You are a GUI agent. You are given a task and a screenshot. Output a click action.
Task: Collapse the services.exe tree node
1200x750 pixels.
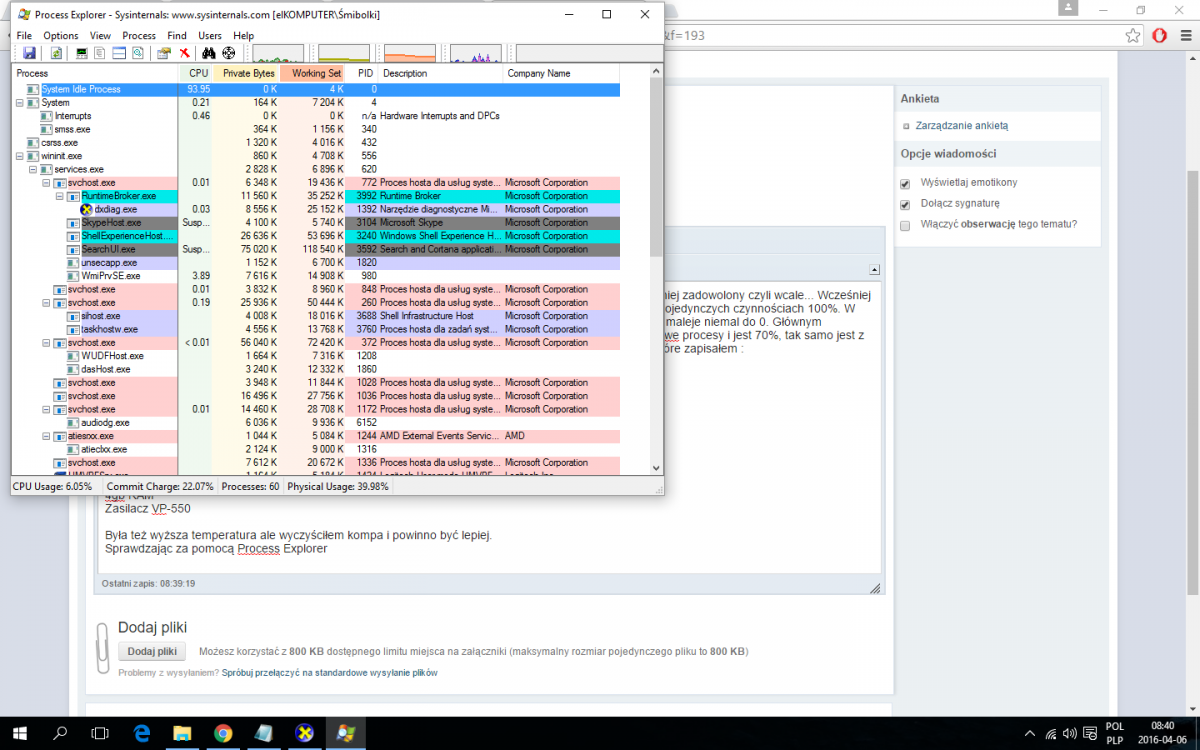[x=33, y=170]
